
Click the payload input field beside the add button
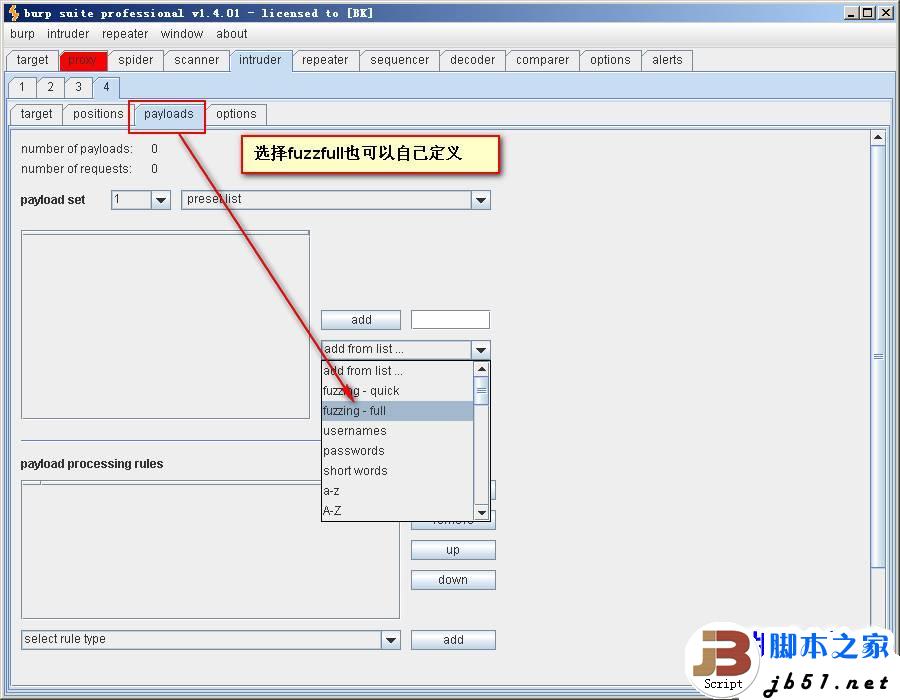pos(450,319)
